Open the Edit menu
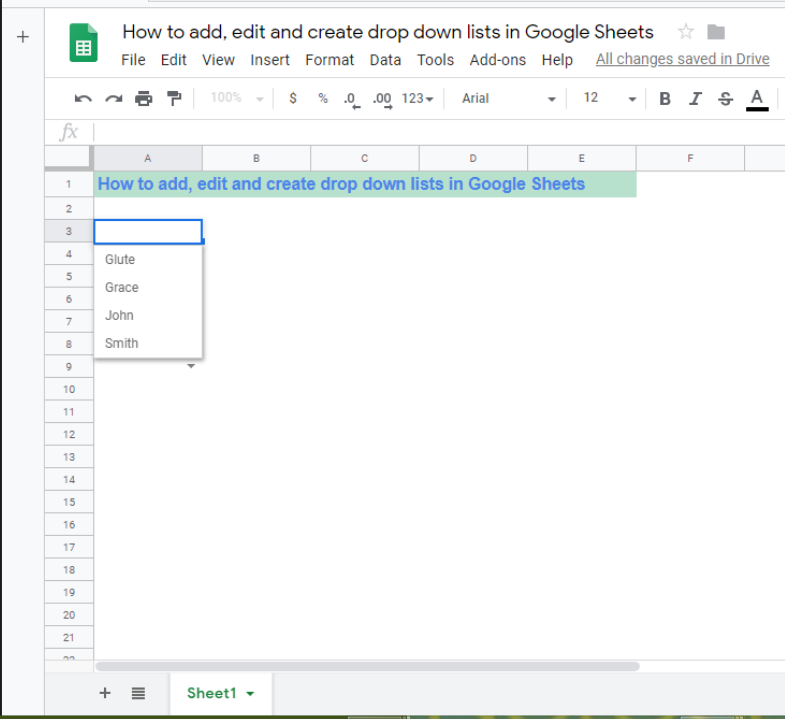Viewport: 791px width, 721px height. coord(174,60)
